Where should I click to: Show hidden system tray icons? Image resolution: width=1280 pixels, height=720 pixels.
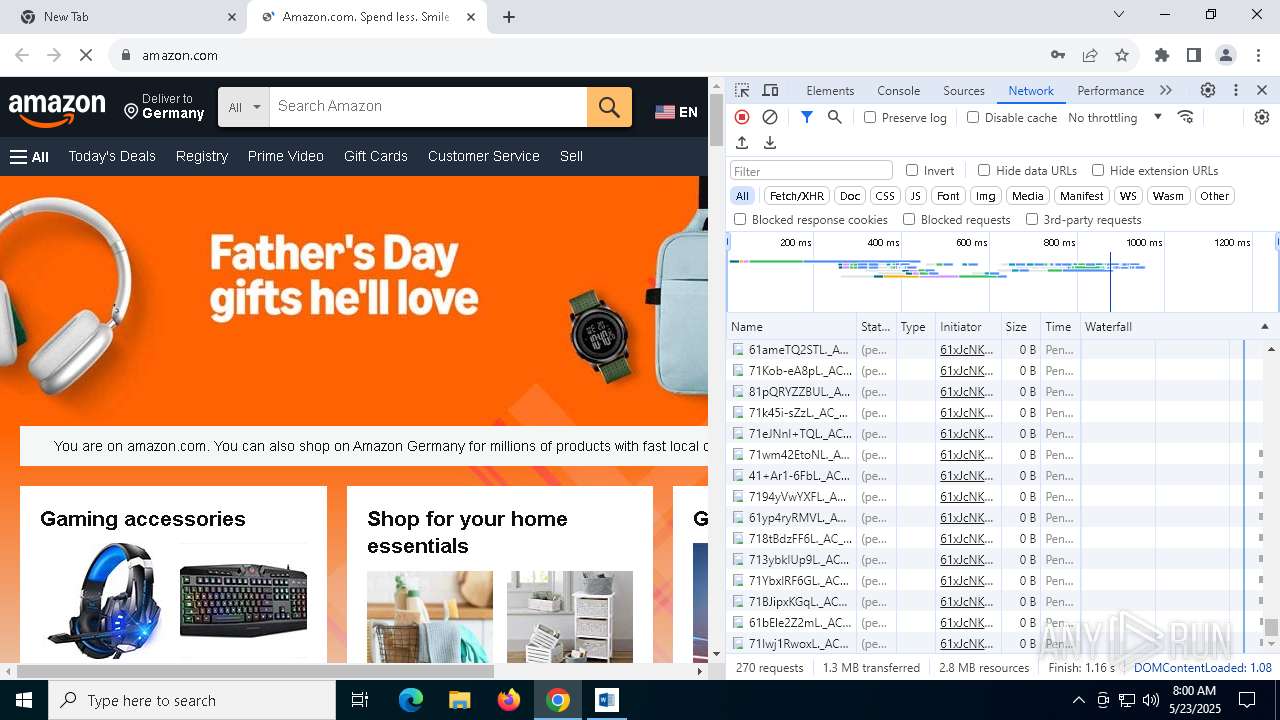pos(1078,700)
